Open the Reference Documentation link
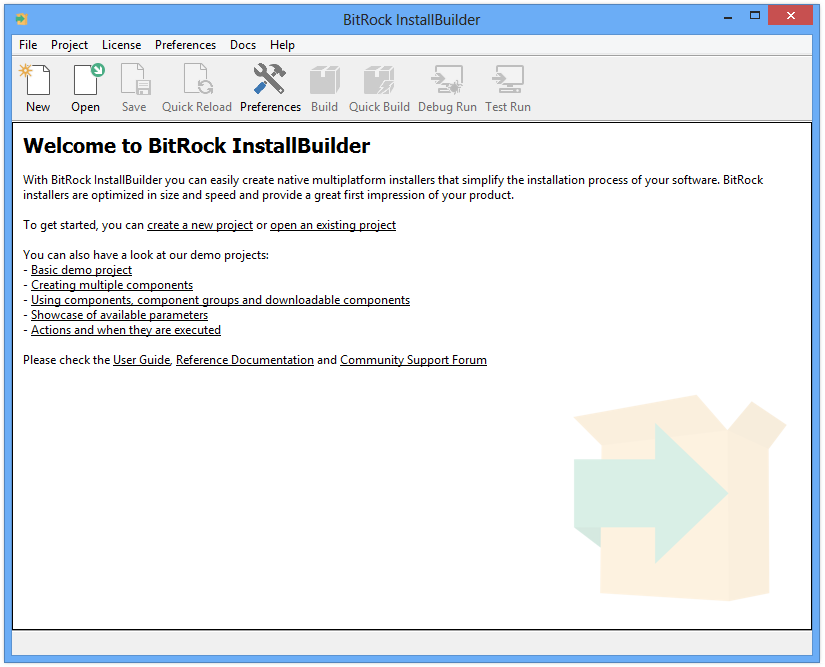The height and width of the screenshot is (667, 825). coord(245,360)
